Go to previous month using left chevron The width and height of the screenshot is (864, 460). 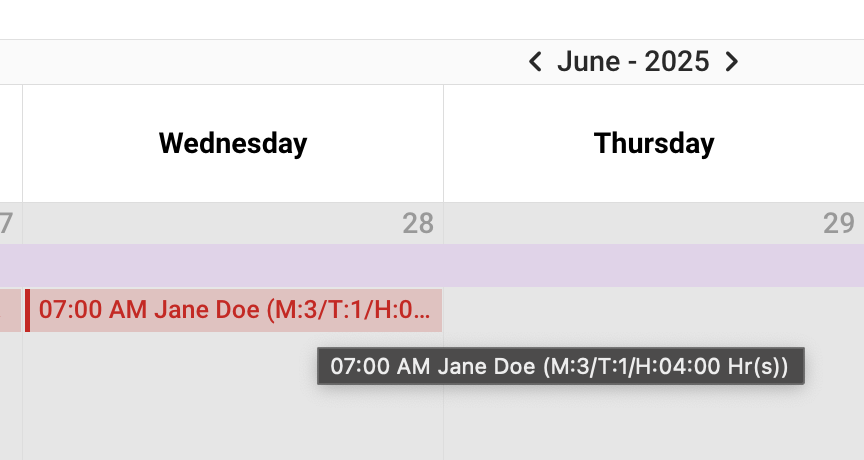[x=535, y=62]
